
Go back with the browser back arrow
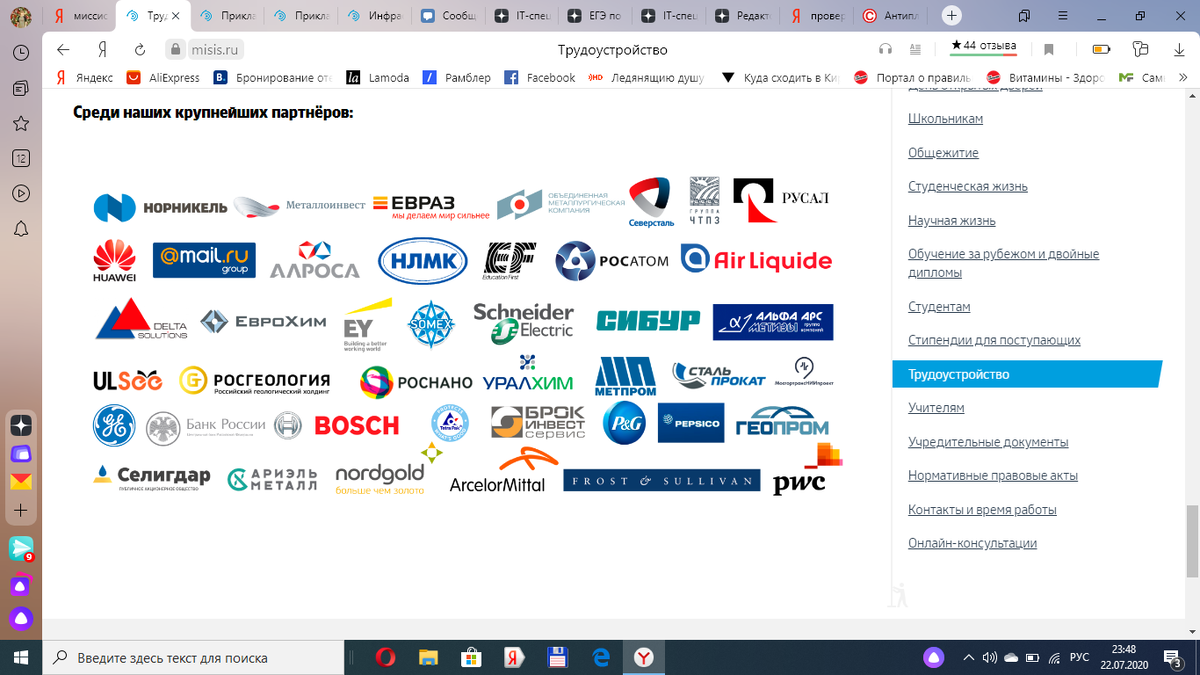pyautogui.click(x=63, y=49)
